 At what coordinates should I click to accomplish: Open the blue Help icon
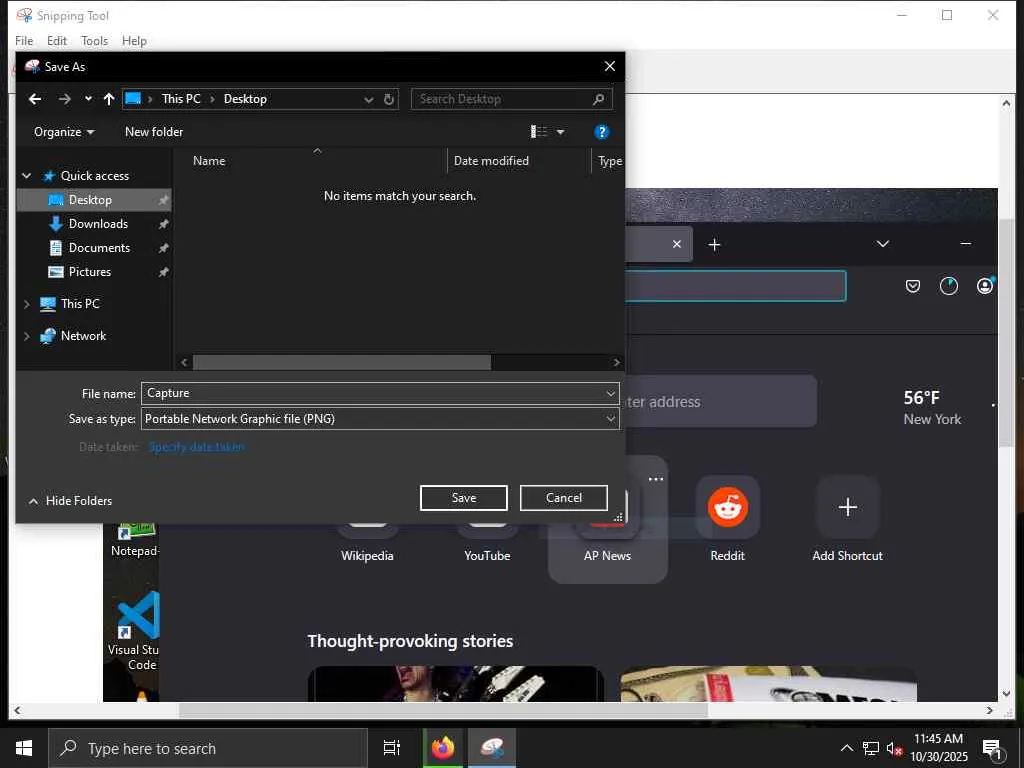601,132
